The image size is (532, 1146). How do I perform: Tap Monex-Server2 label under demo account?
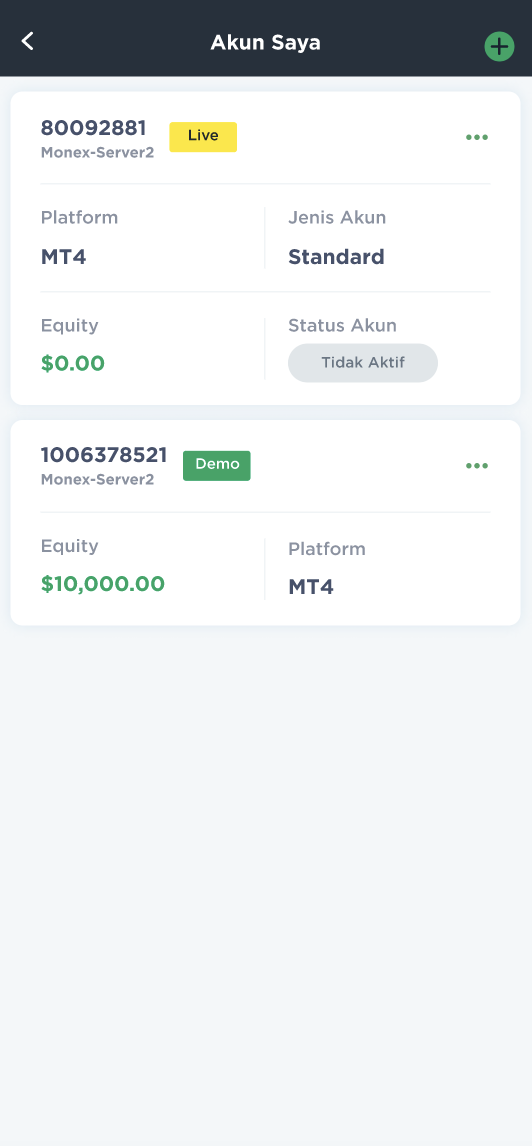[x=97, y=480]
